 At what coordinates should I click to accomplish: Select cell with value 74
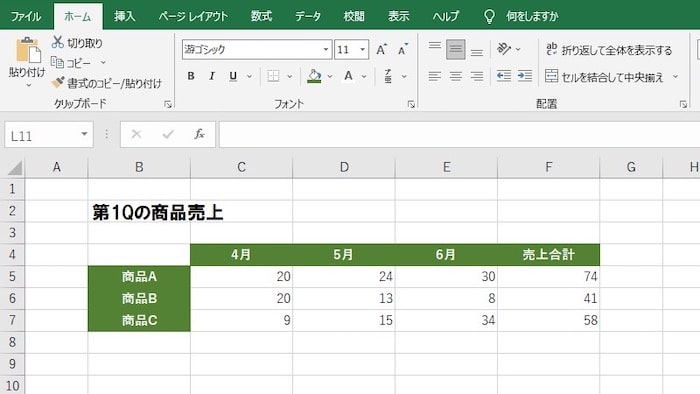549,277
